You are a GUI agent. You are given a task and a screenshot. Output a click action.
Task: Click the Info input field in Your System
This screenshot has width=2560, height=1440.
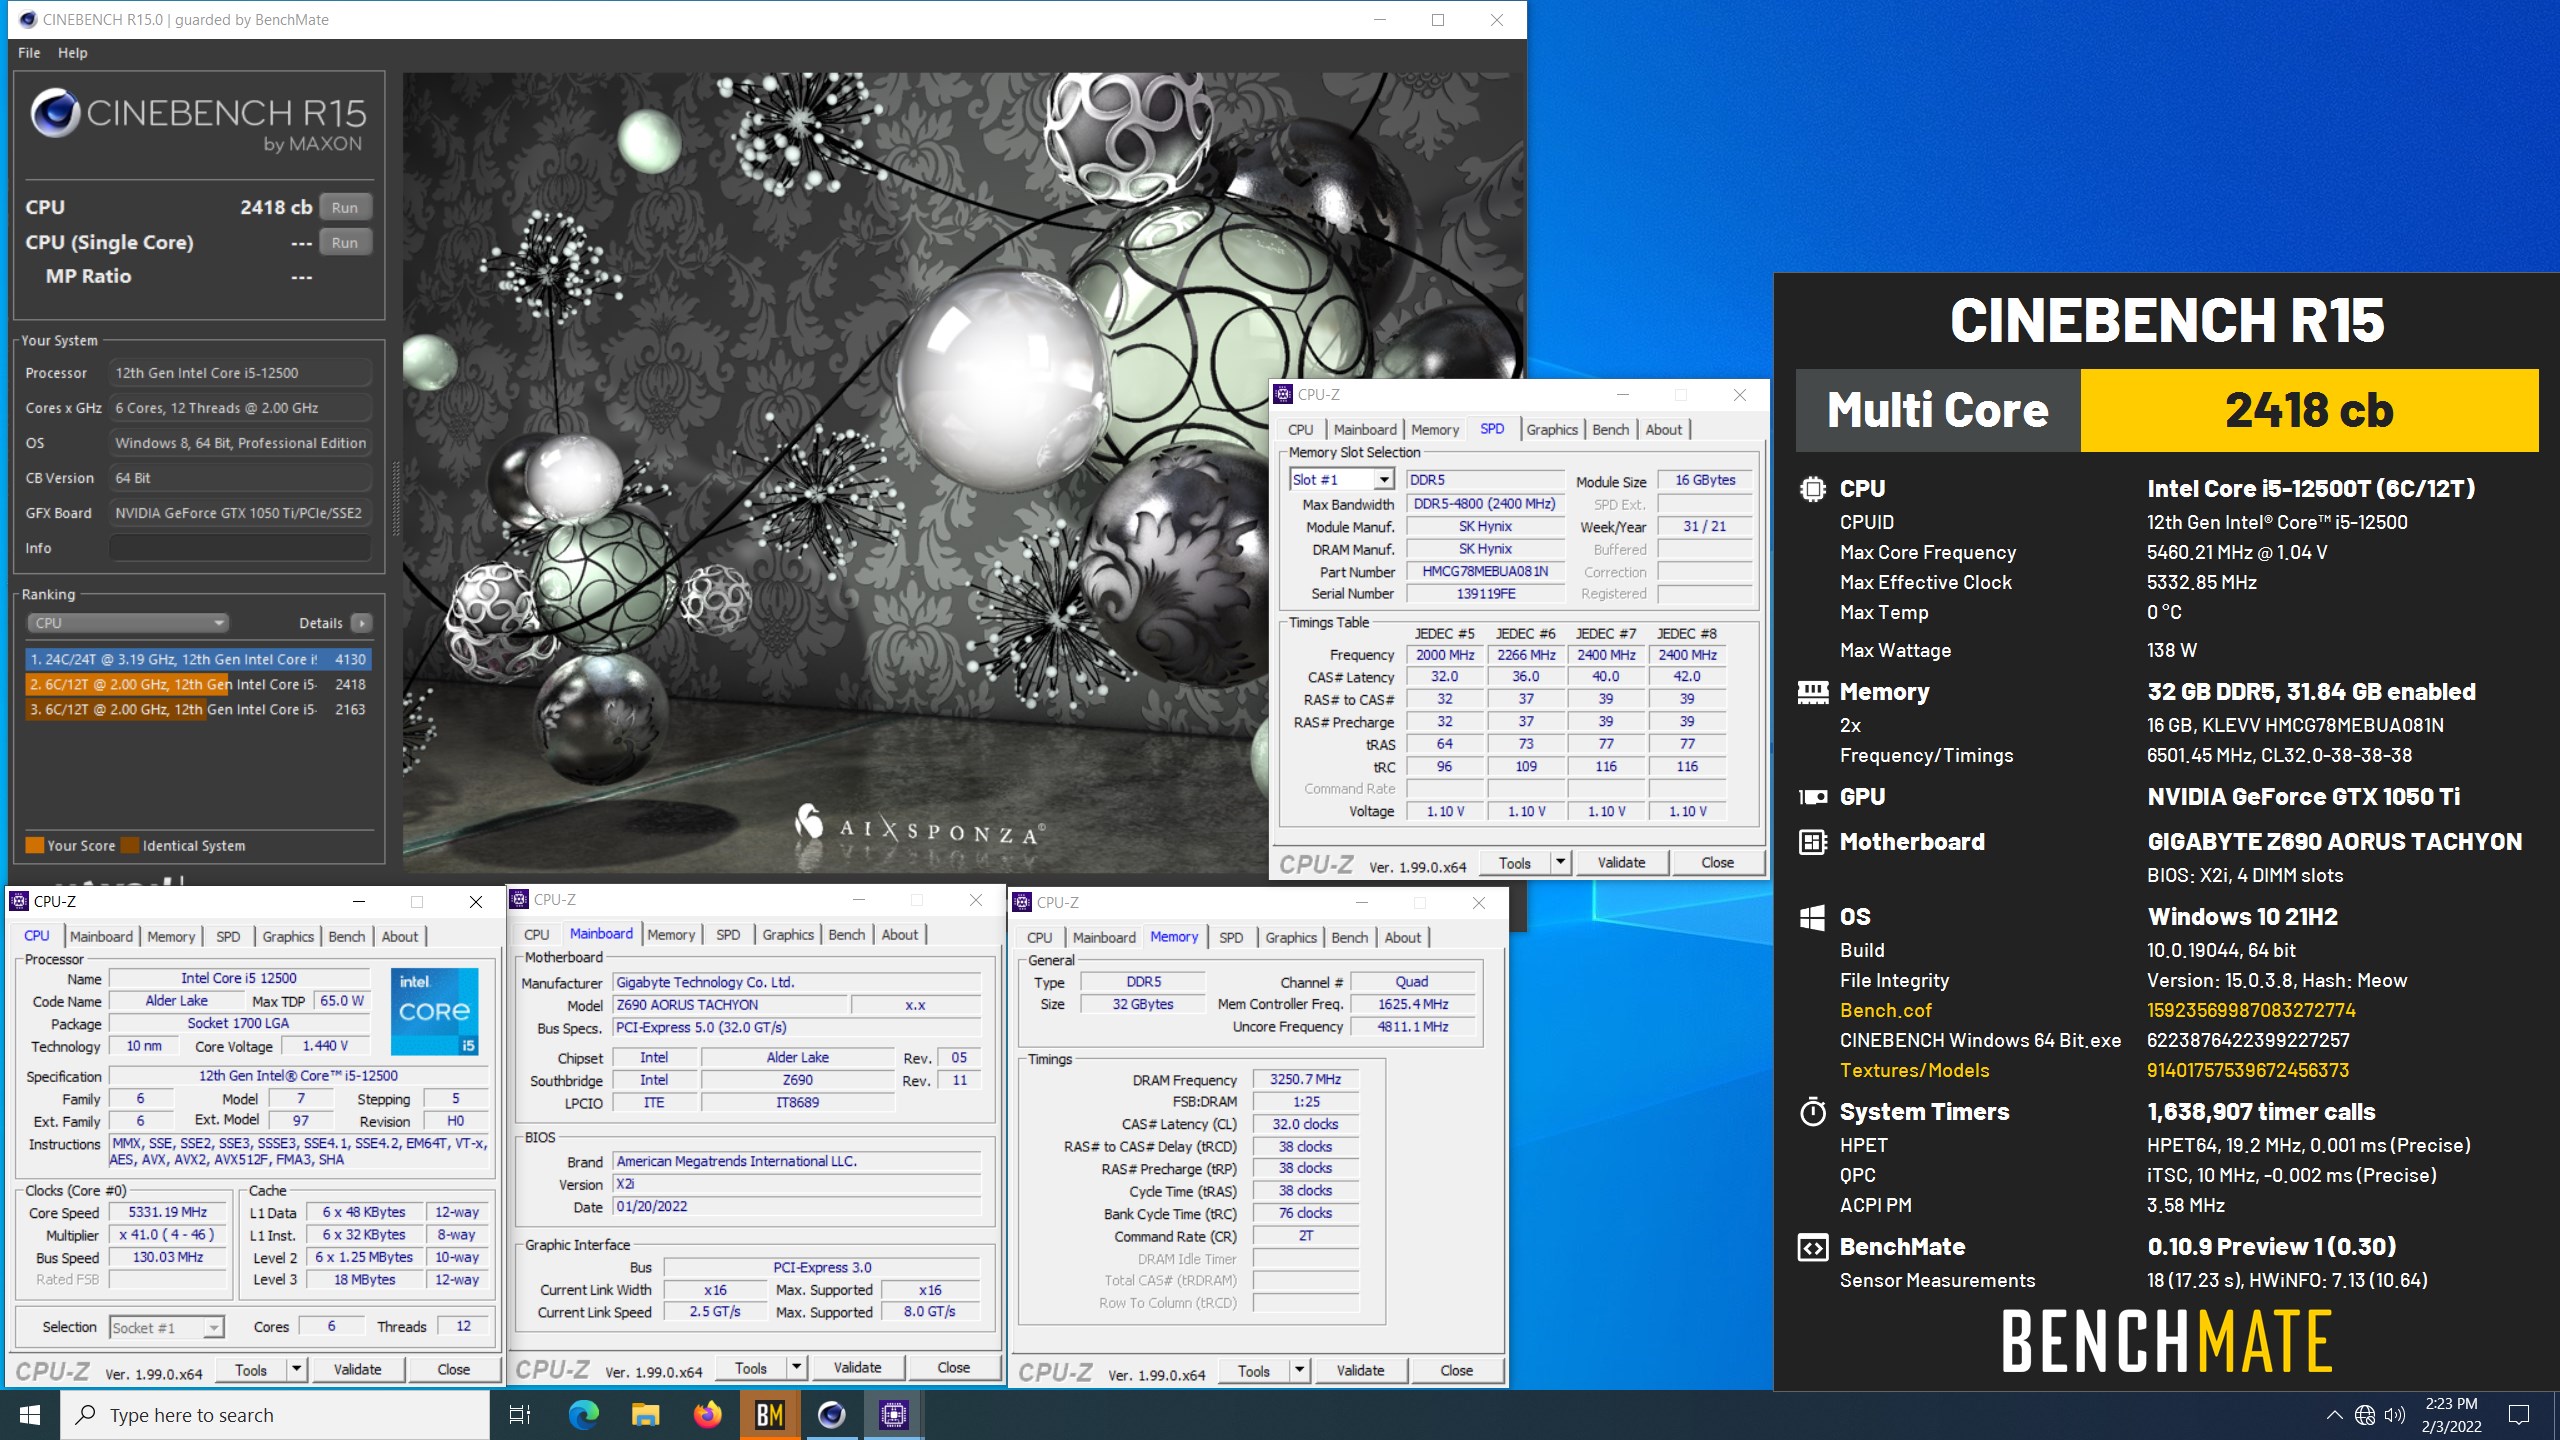coord(240,548)
